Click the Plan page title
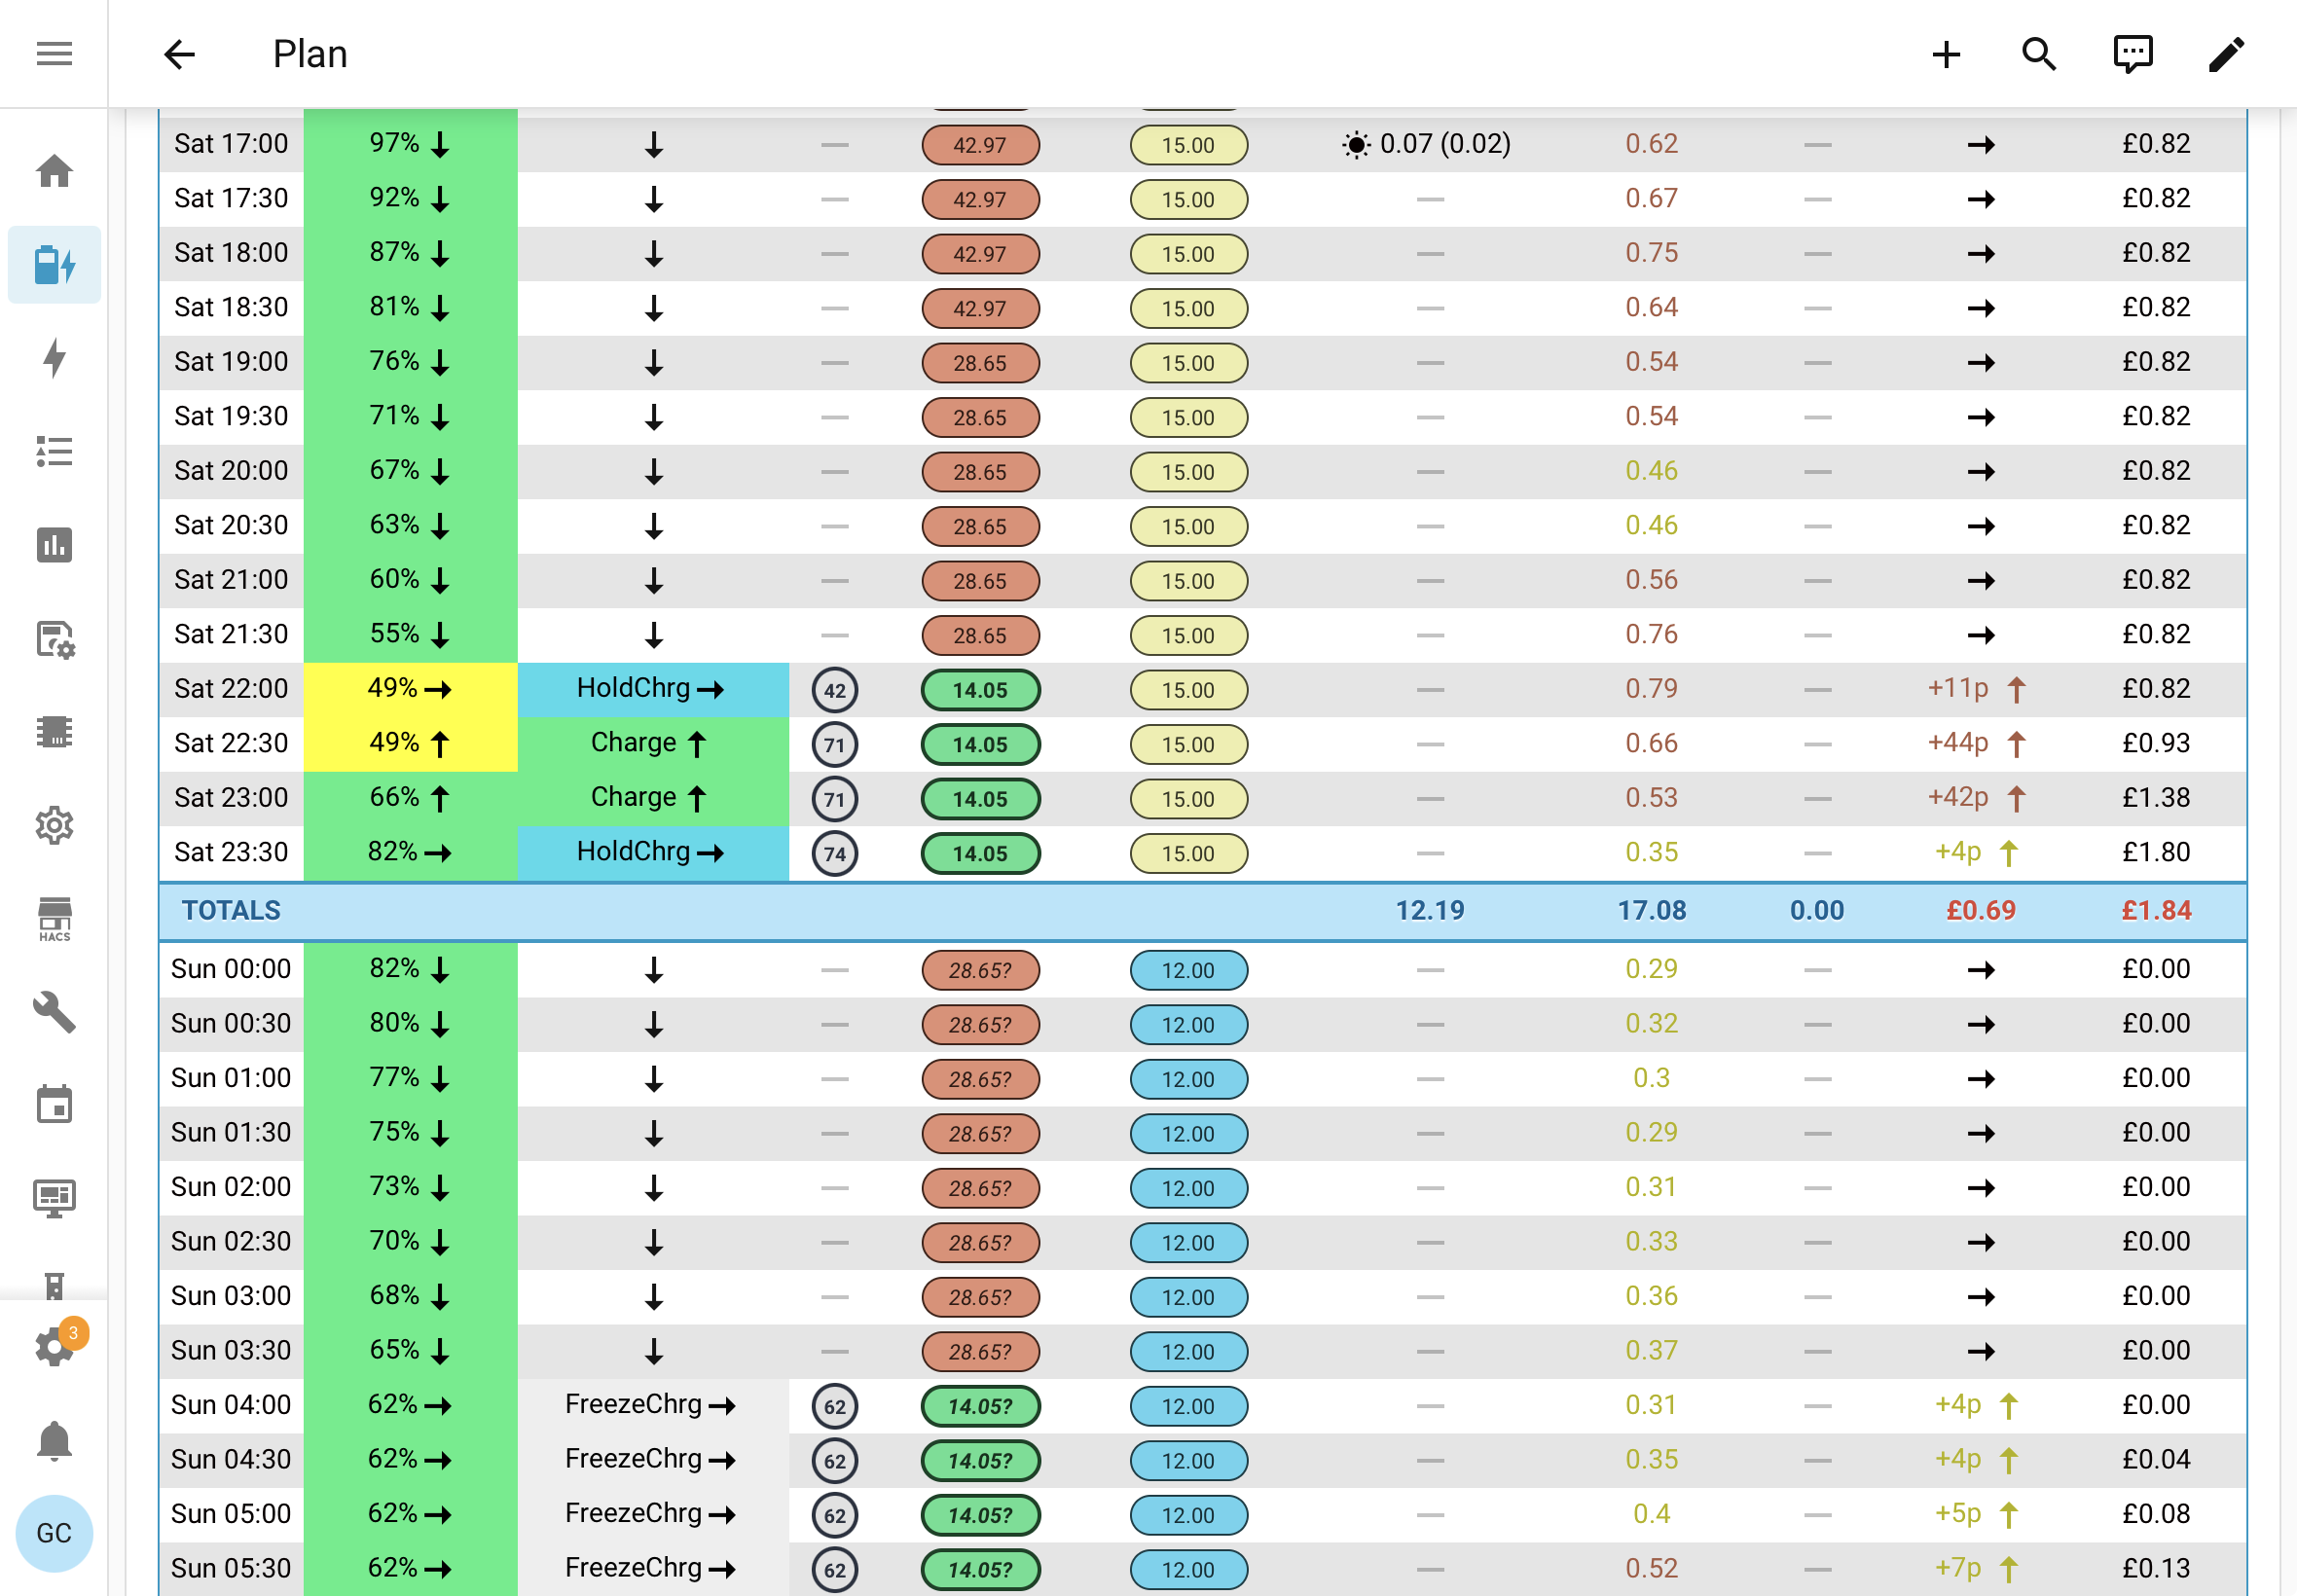The width and height of the screenshot is (2297, 1596). pyautogui.click(x=310, y=54)
